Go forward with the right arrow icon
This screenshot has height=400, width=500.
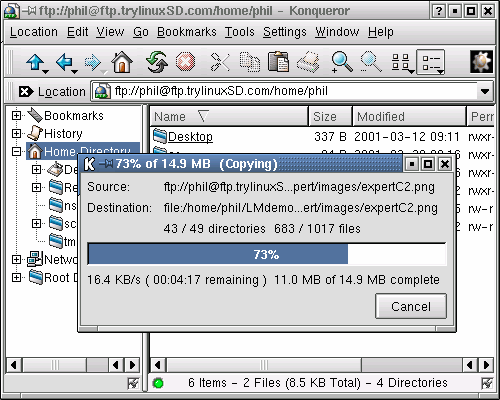click(x=92, y=62)
